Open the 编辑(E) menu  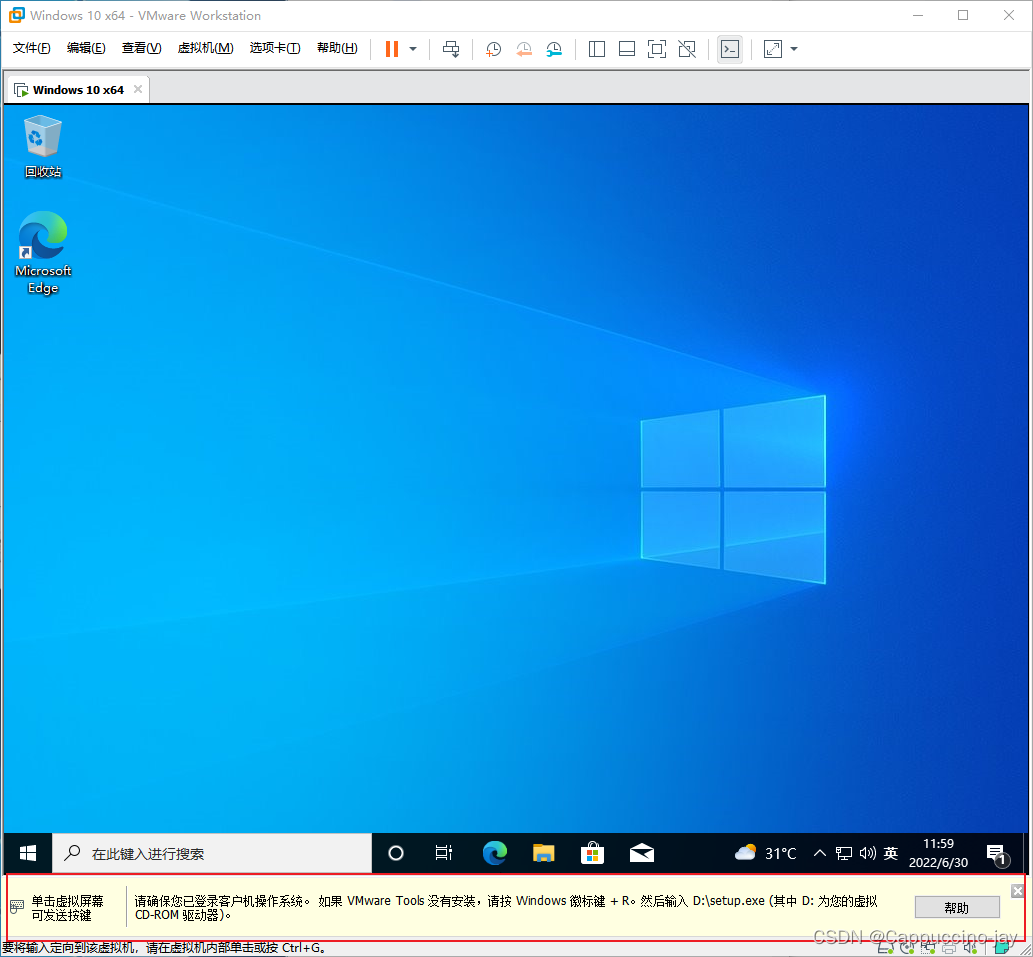(86, 48)
